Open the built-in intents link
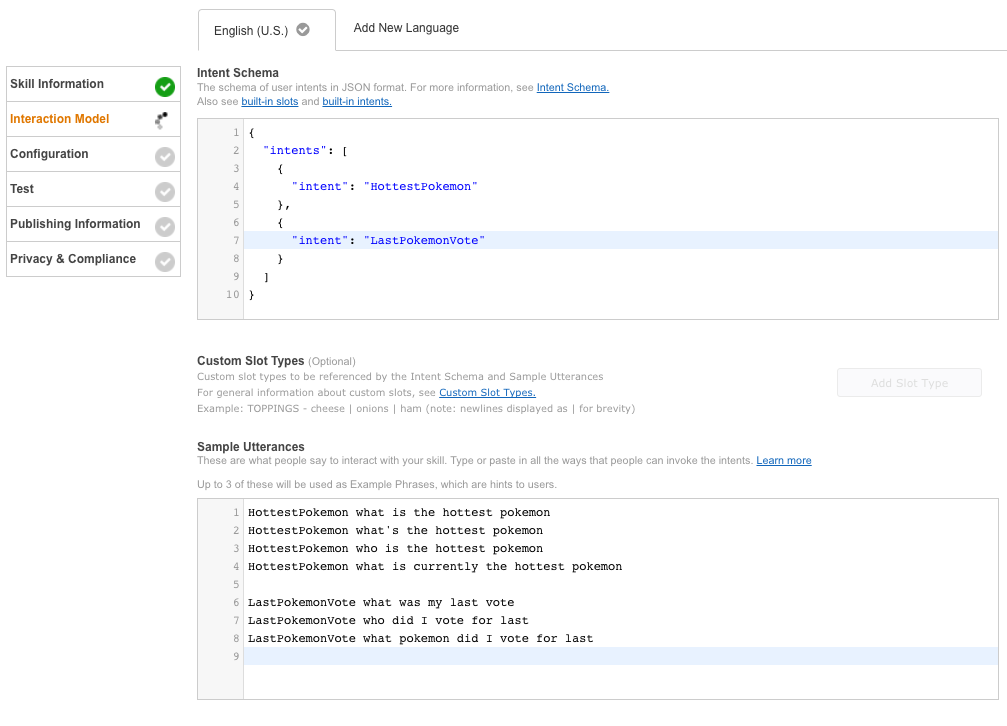Image resolution: width=1007 pixels, height=726 pixels. (x=357, y=102)
